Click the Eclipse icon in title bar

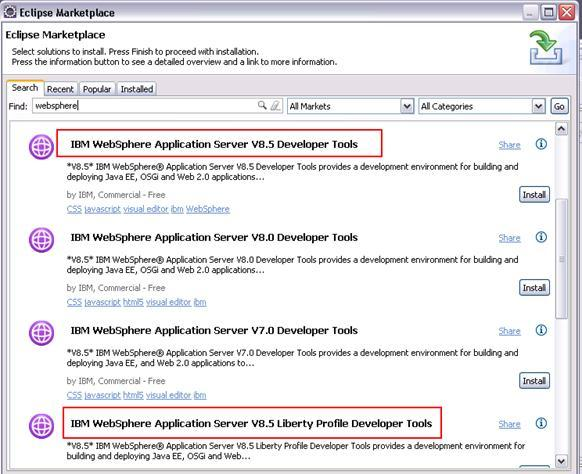click(10, 12)
